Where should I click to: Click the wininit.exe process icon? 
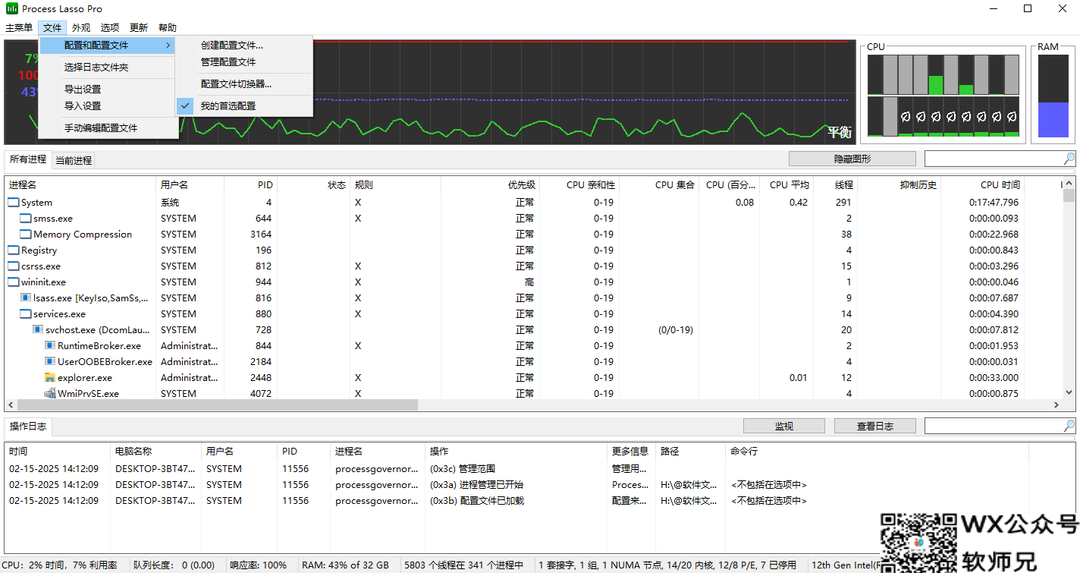13,282
